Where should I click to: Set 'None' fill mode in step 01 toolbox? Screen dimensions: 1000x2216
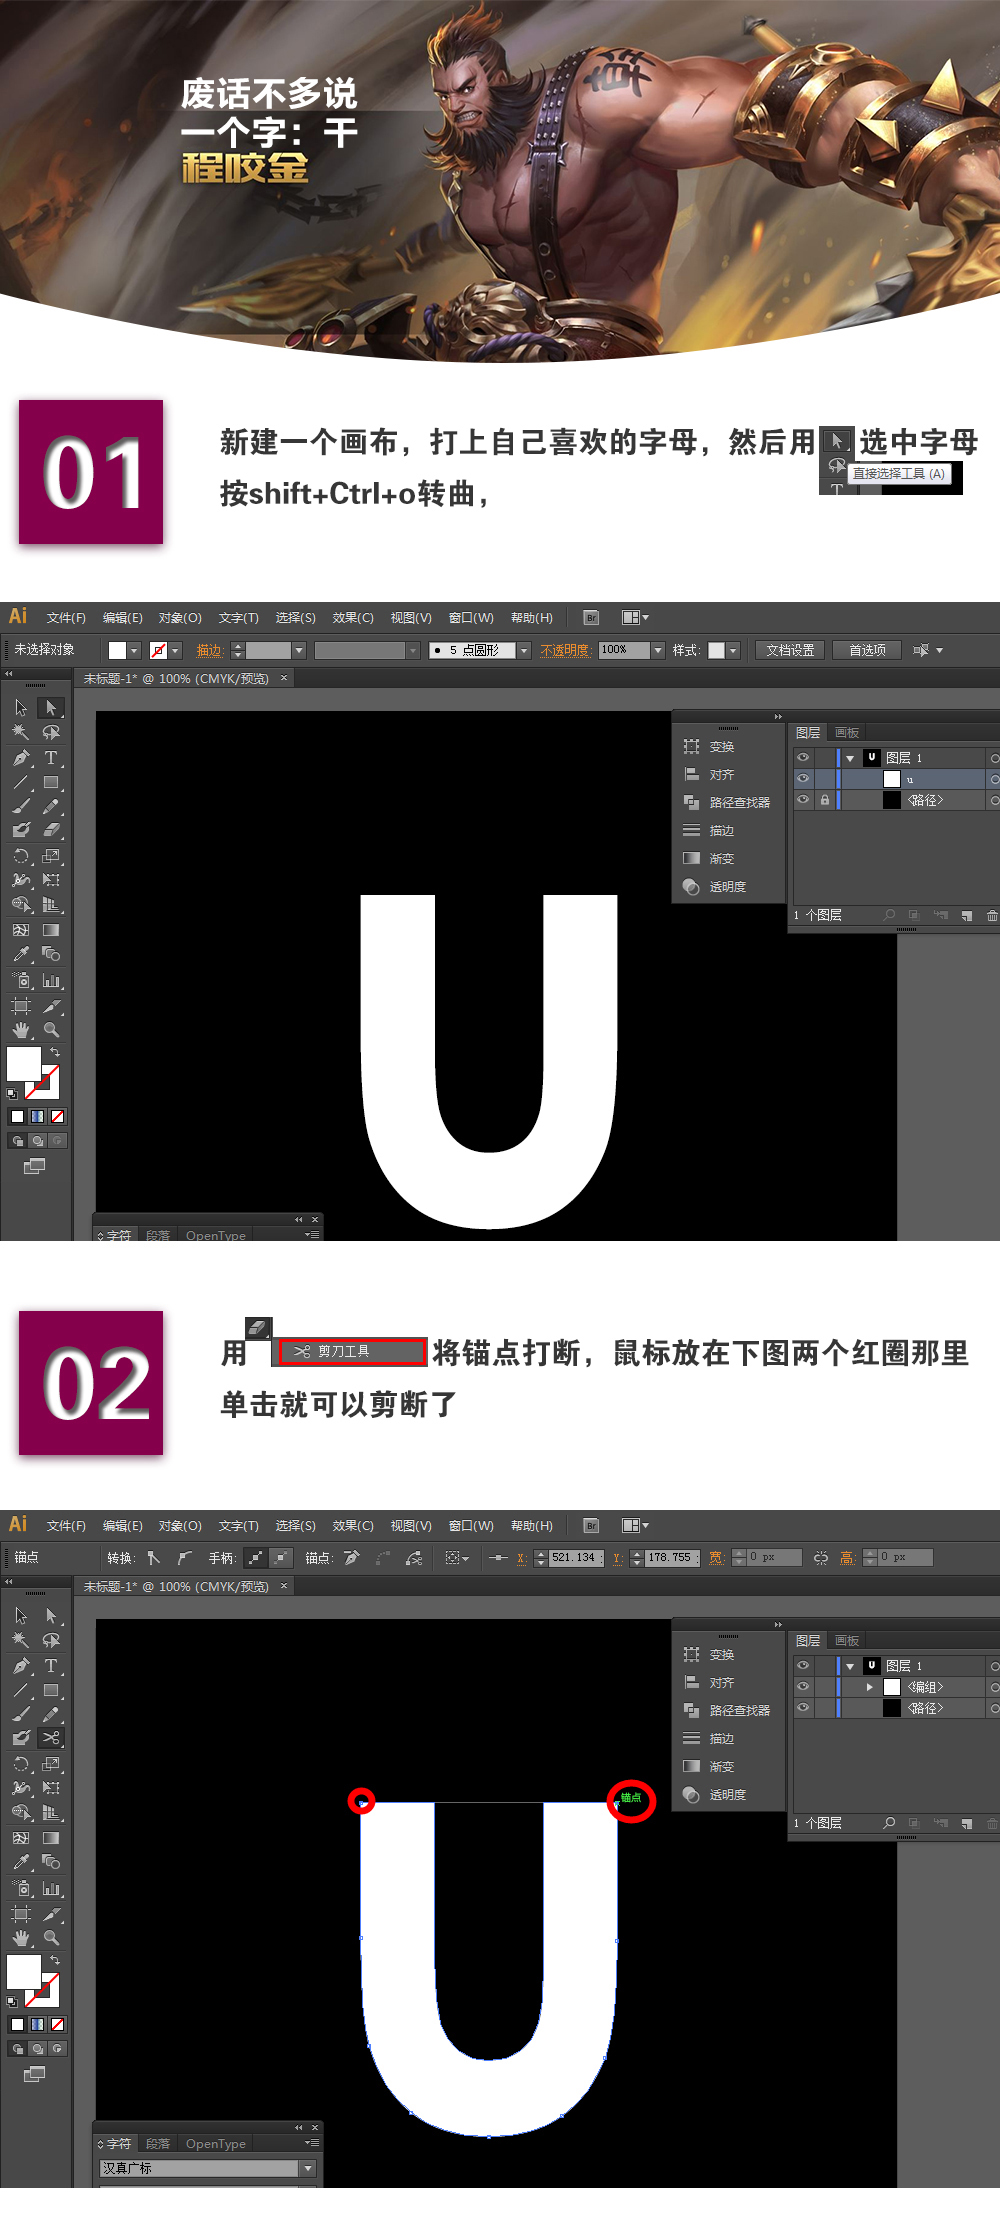pyautogui.click(x=58, y=1116)
